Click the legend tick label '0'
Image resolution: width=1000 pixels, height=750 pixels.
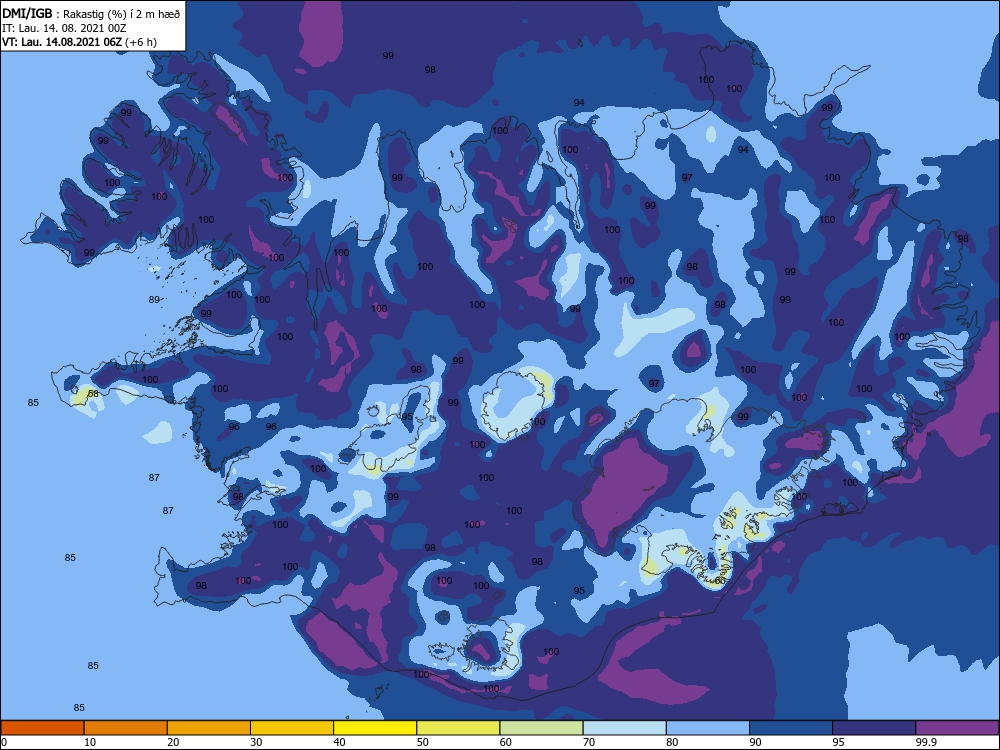pos(4,742)
